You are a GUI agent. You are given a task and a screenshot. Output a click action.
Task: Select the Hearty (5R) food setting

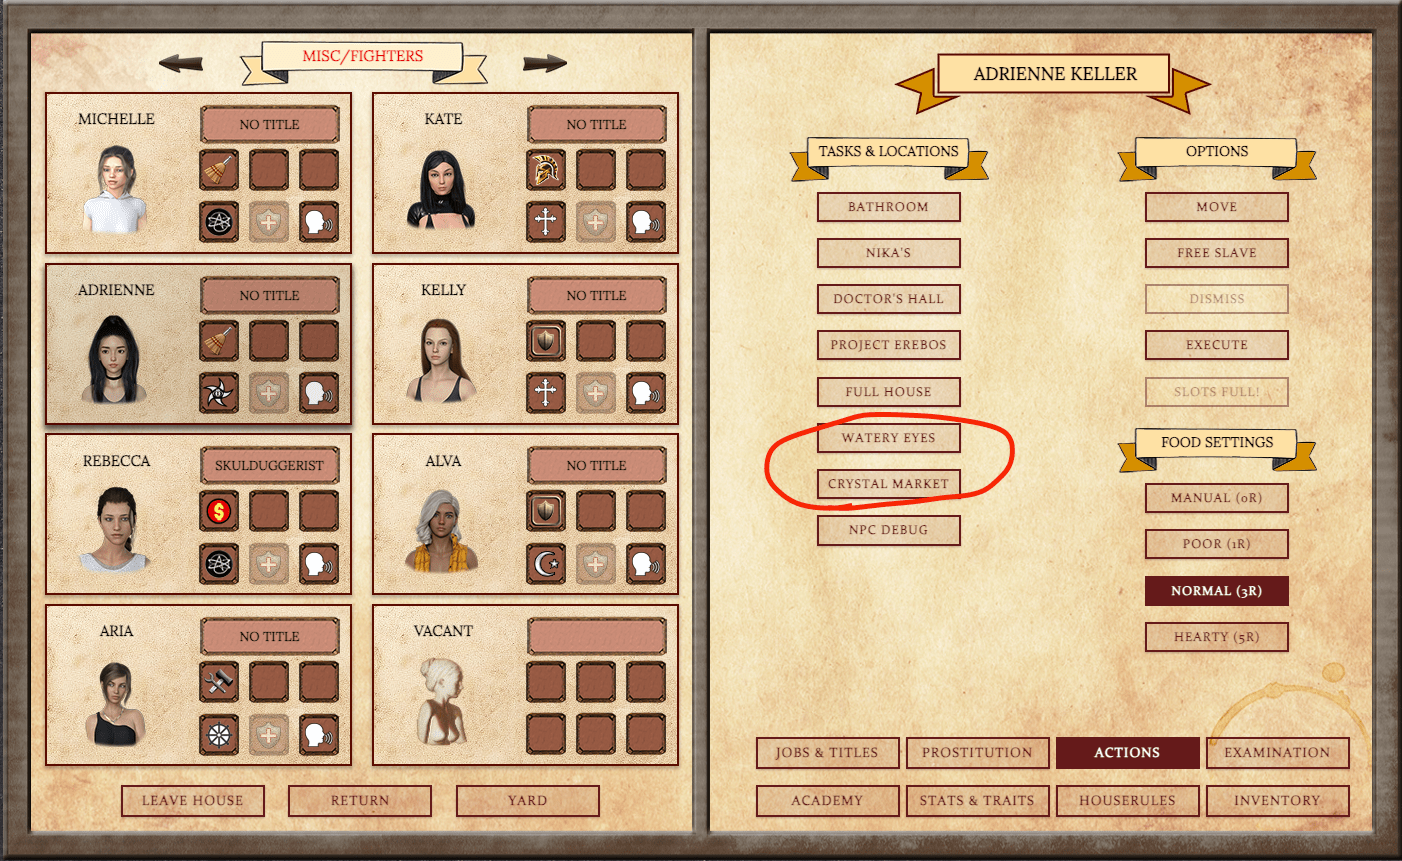tap(1216, 637)
